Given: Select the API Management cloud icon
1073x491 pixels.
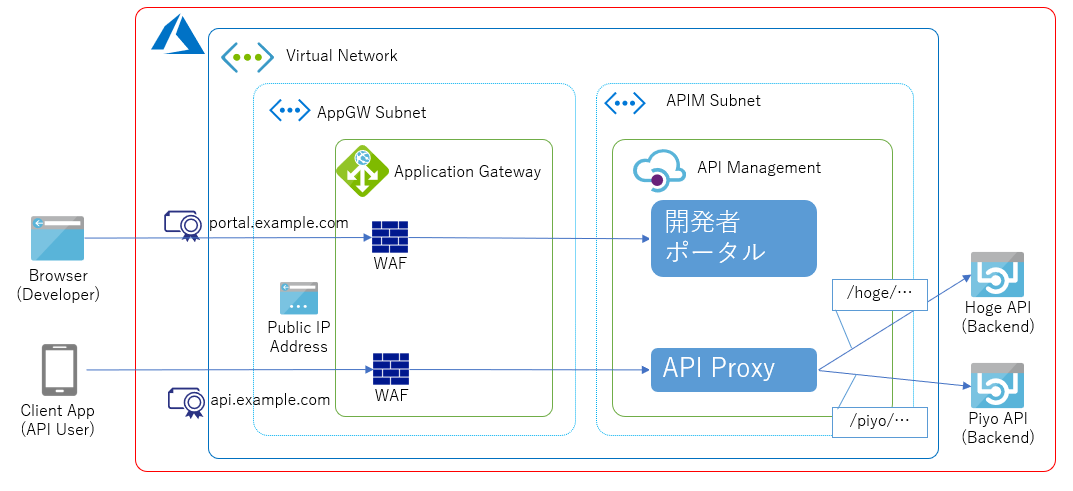Looking at the screenshot, I should 659,170.
